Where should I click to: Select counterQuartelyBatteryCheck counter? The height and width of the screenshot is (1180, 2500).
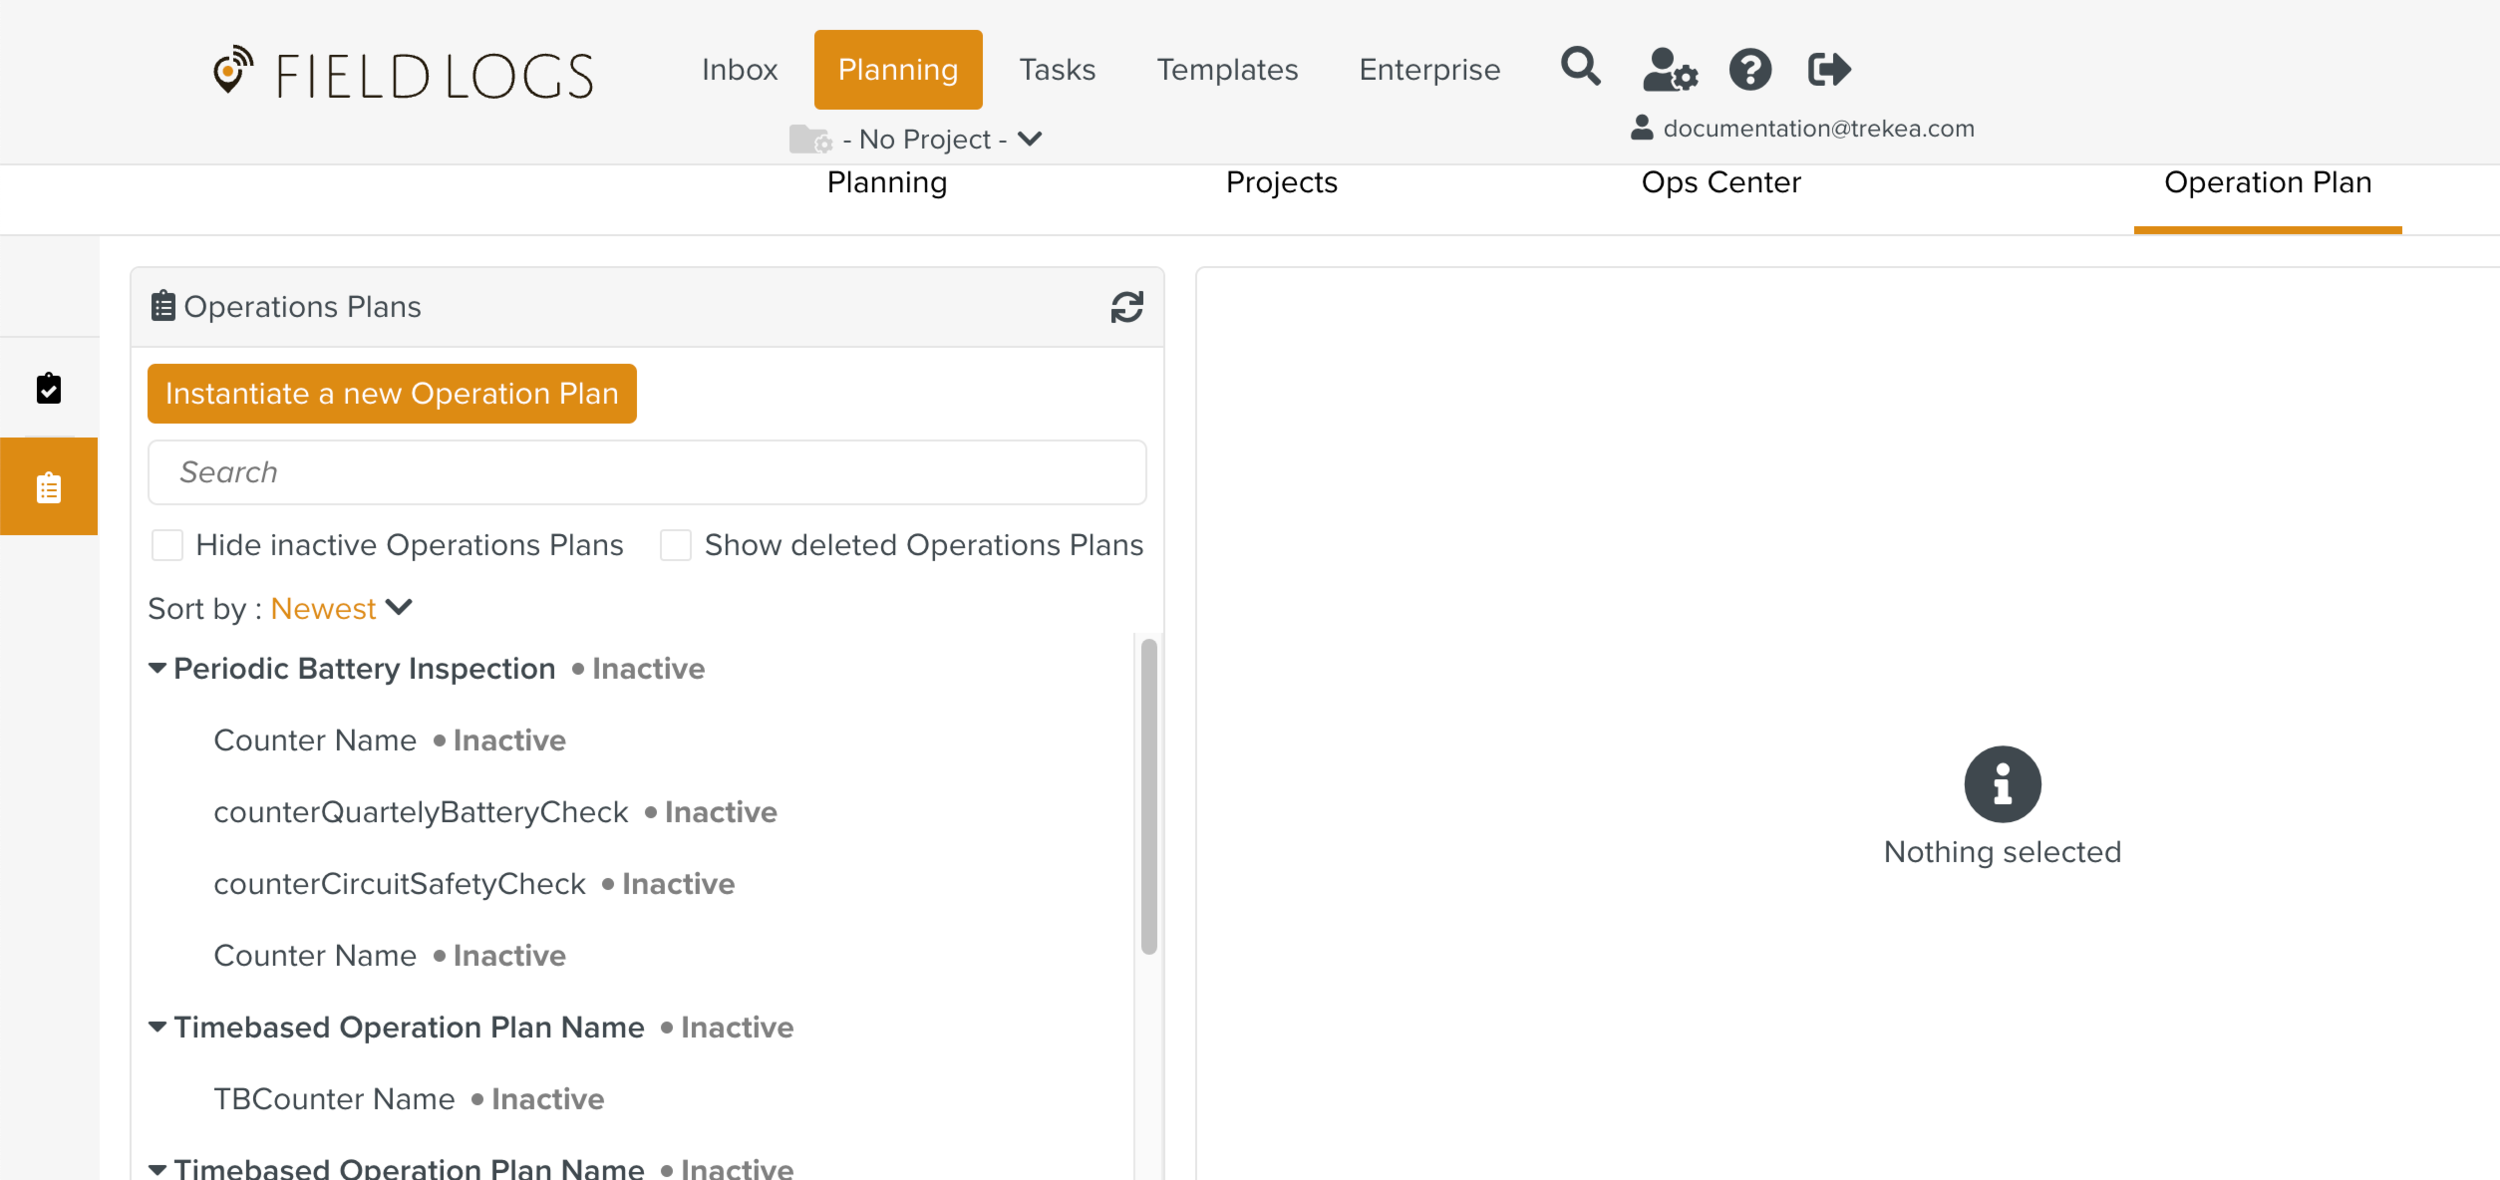tap(420, 812)
